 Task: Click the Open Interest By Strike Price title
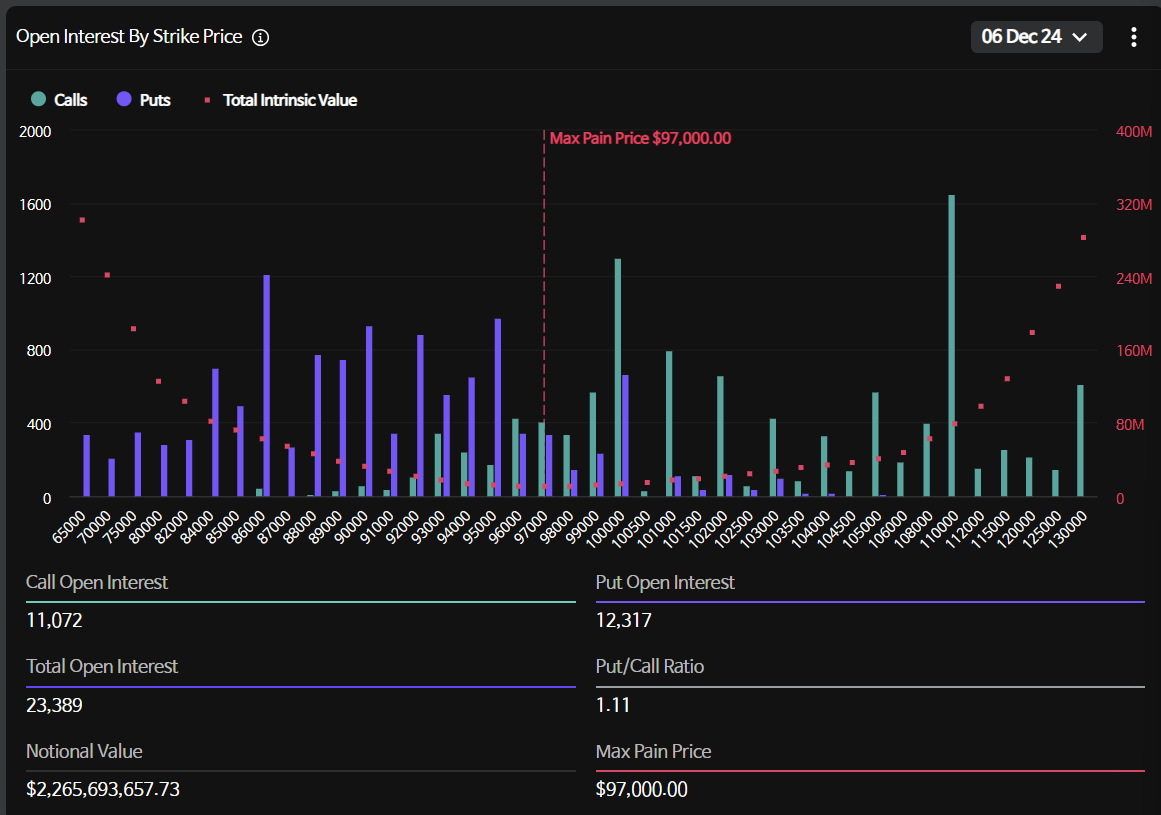pyautogui.click(x=129, y=37)
